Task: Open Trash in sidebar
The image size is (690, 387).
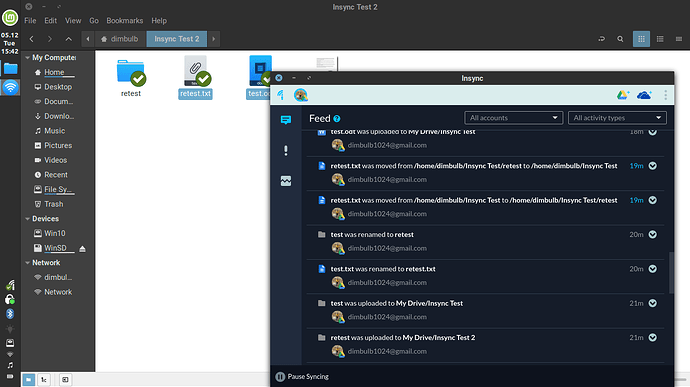Action: coord(53,204)
